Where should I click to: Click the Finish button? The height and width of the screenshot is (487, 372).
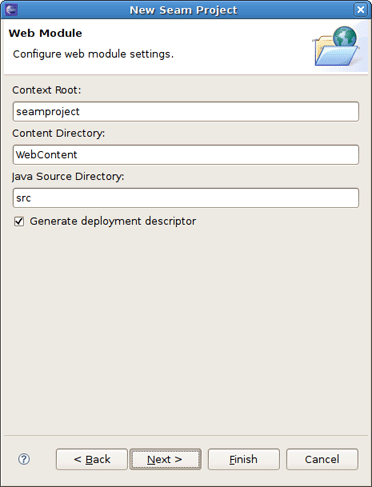(x=244, y=459)
